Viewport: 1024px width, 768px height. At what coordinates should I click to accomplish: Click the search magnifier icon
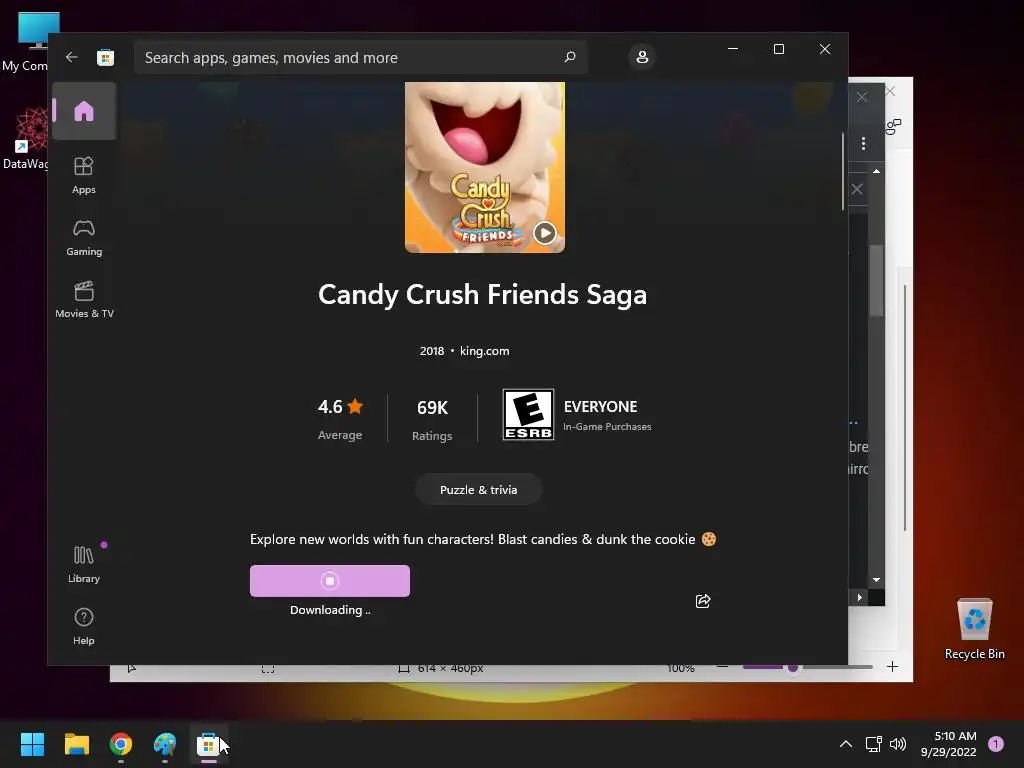click(569, 57)
